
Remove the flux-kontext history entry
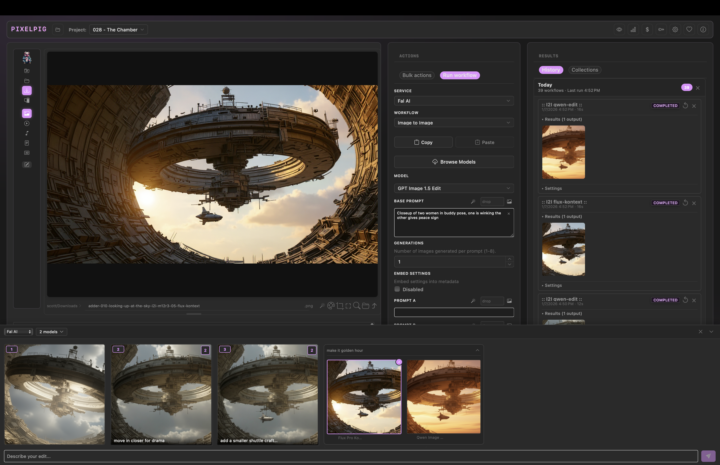694,203
